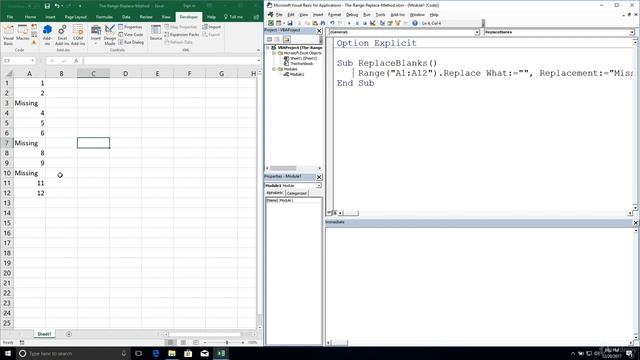The height and width of the screenshot is (360, 640).
Task: Click View Code in Controls group
Action: click(x=131, y=35)
